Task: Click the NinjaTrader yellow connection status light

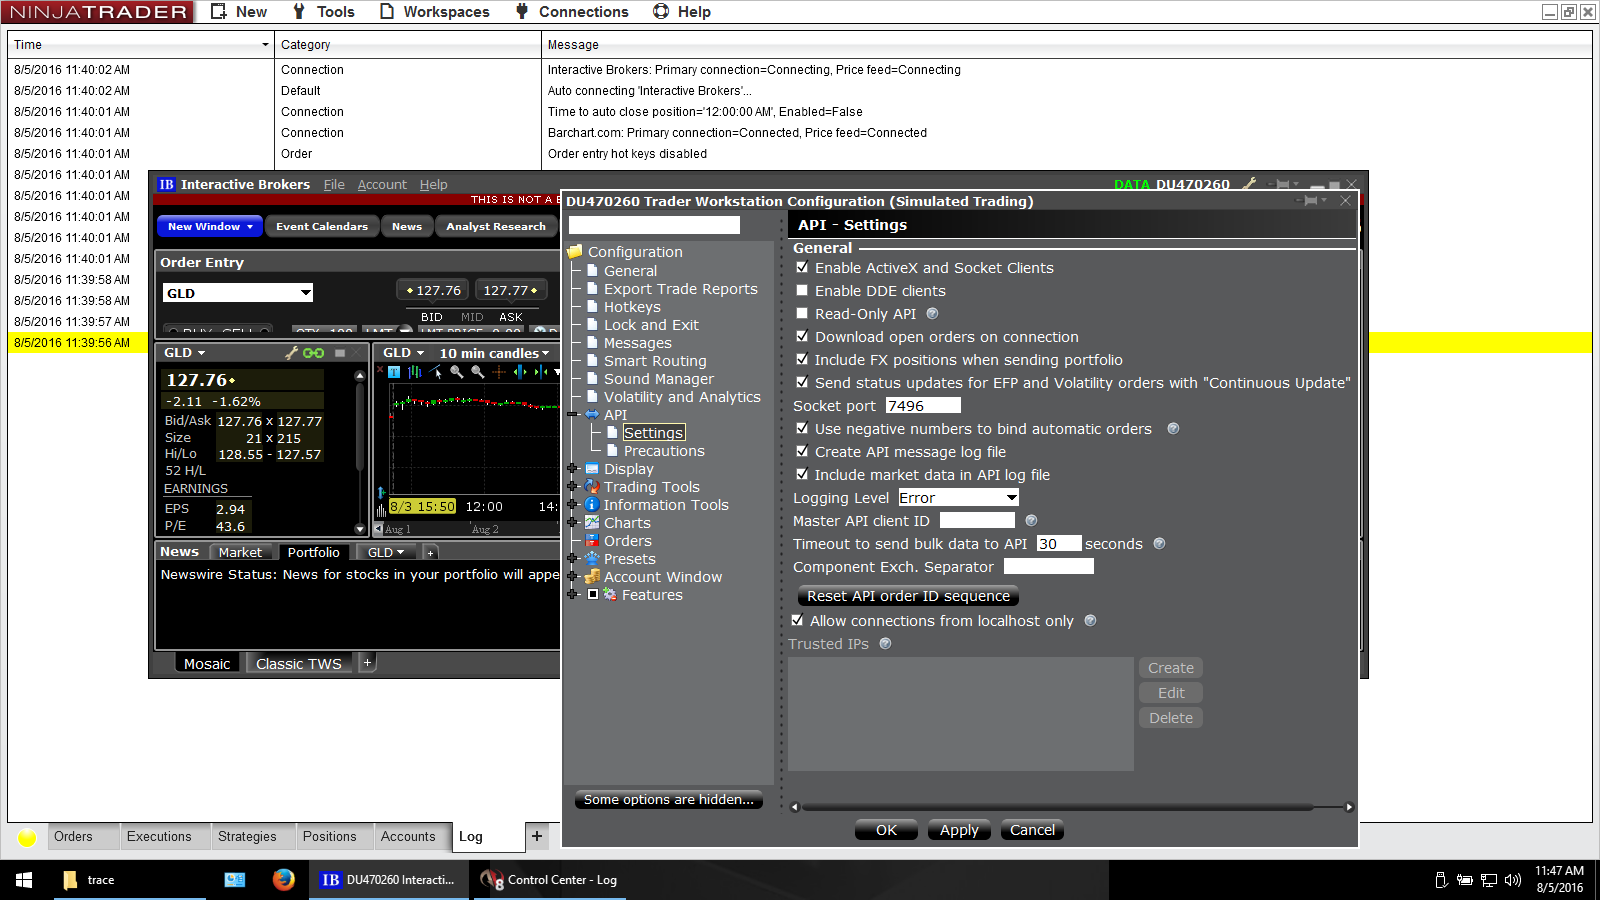Action: point(27,837)
